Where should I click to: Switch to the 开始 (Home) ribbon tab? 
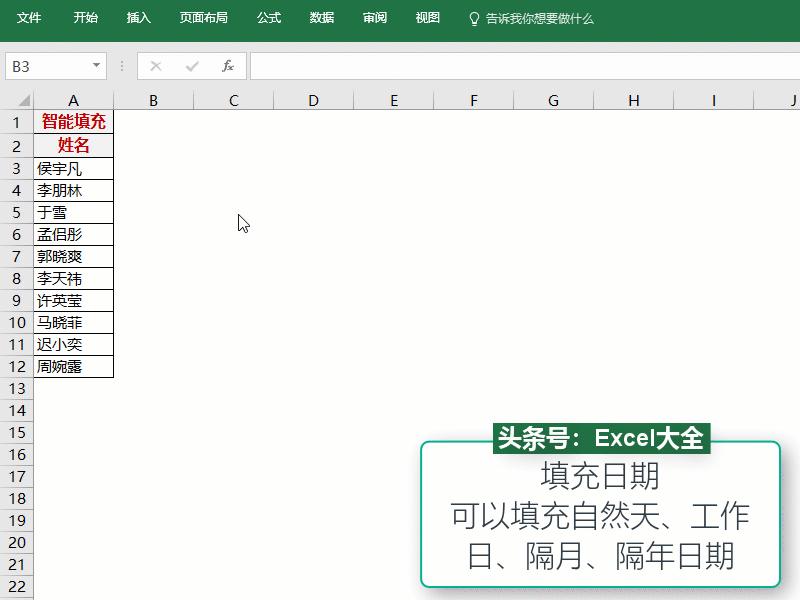[x=85, y=17]
